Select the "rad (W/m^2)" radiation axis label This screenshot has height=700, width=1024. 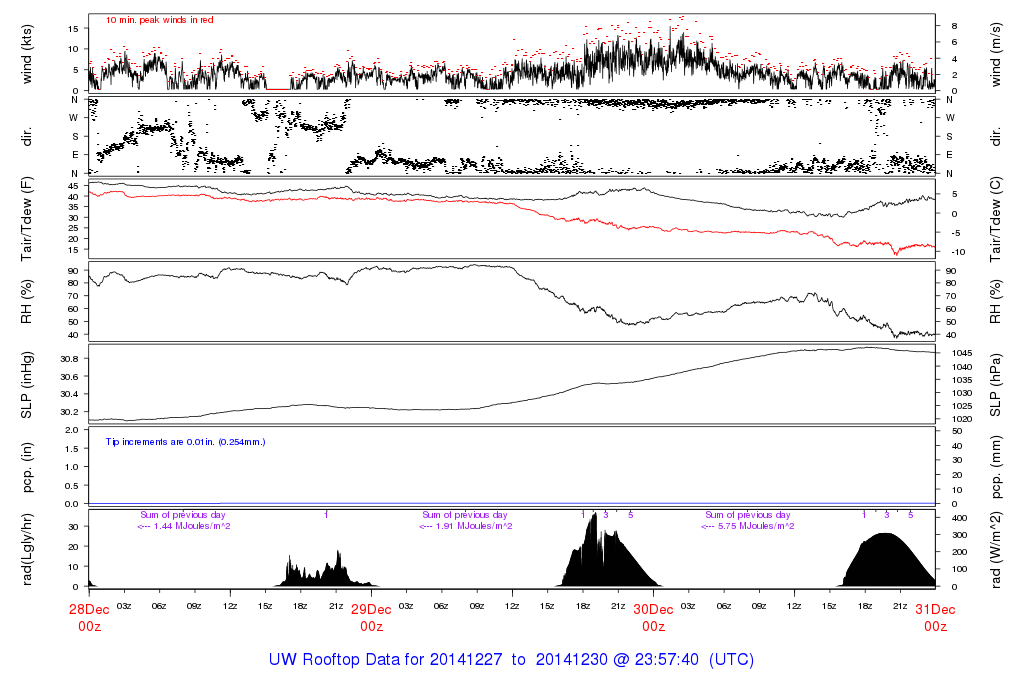[997, 548]
